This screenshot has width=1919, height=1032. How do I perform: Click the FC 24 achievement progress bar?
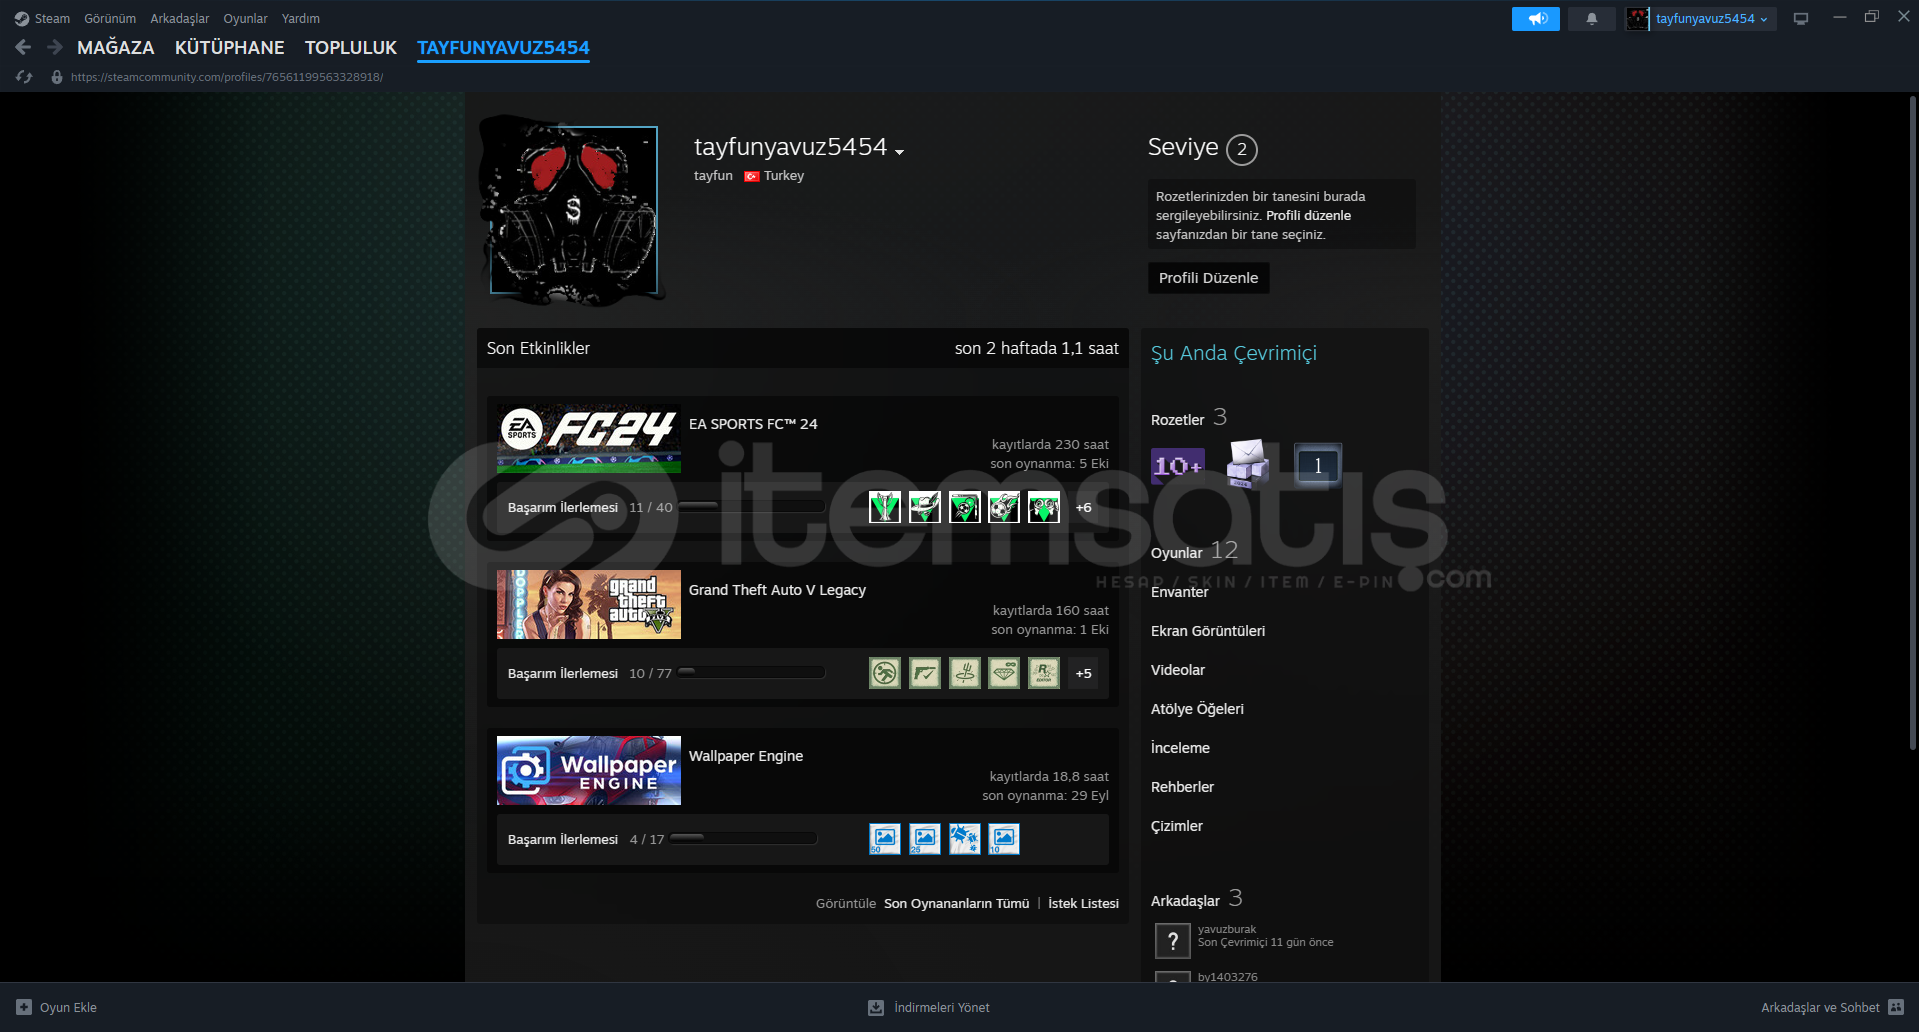pos(752,507)
